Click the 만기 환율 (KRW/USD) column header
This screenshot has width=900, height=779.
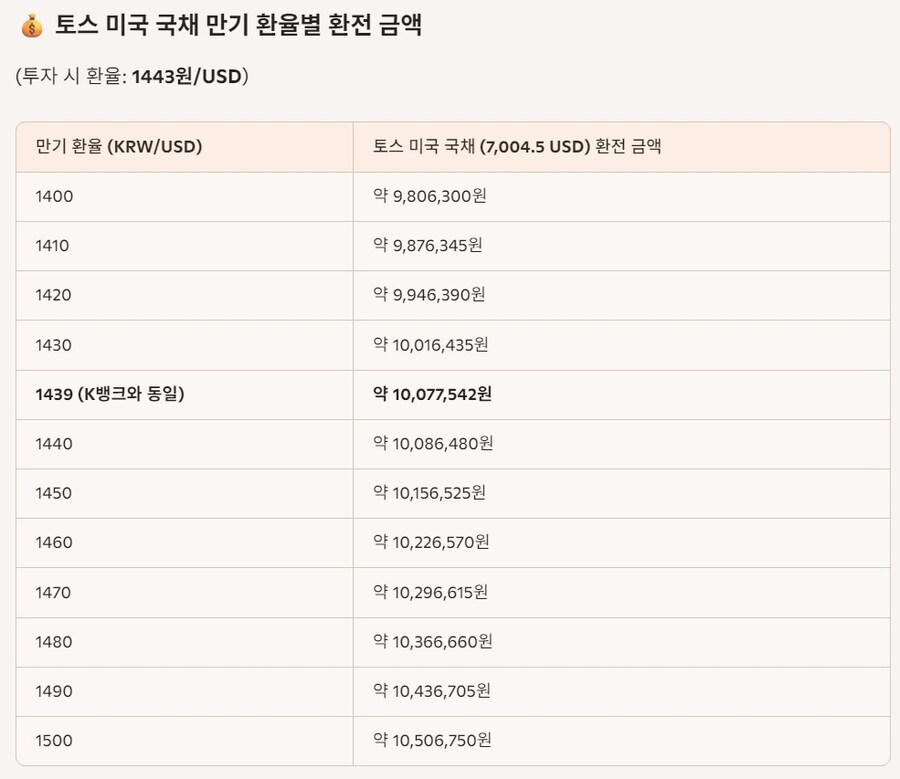(119, 147)
